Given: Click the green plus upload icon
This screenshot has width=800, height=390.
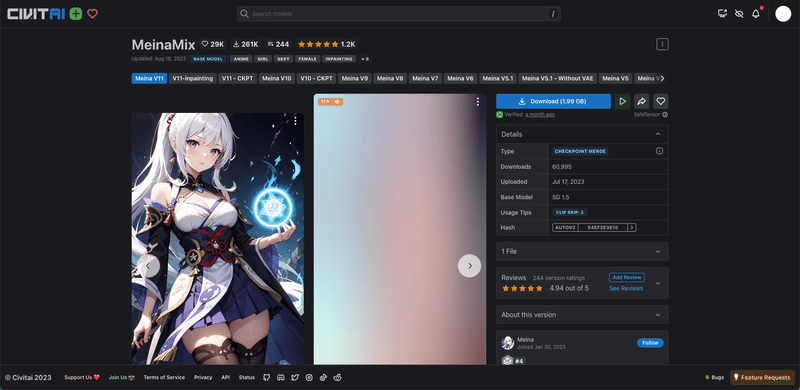Looking at the screenshot, I should tap(76, 14).
